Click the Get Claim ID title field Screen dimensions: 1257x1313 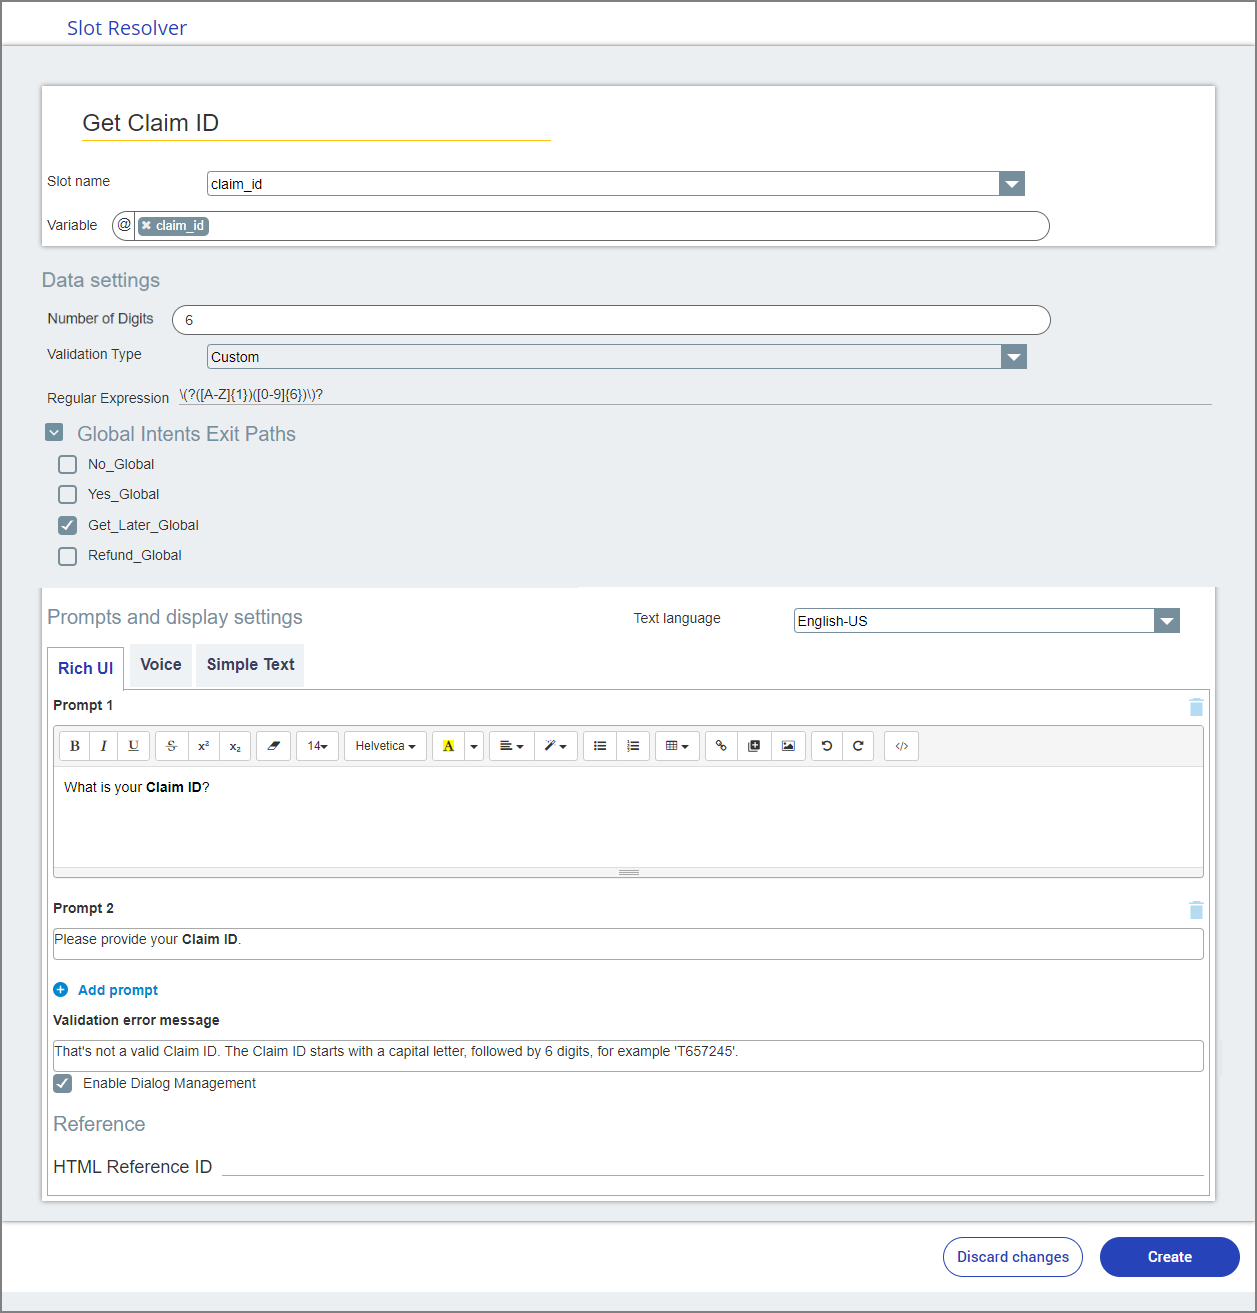tap(316, 123)
